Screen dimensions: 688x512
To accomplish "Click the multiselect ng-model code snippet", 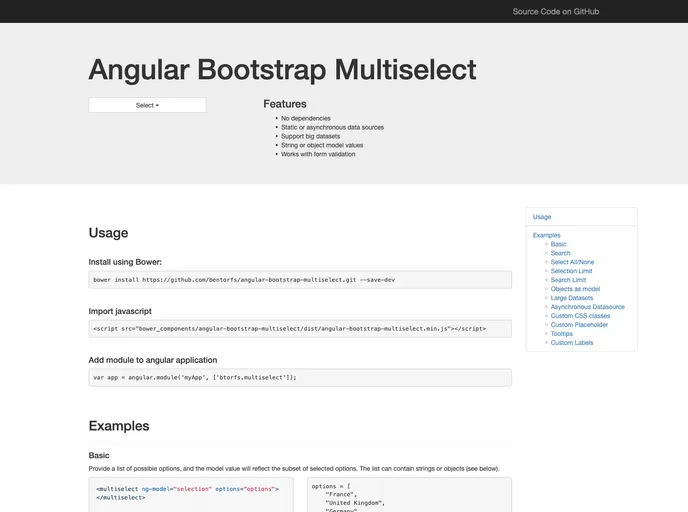I will 191,494.
